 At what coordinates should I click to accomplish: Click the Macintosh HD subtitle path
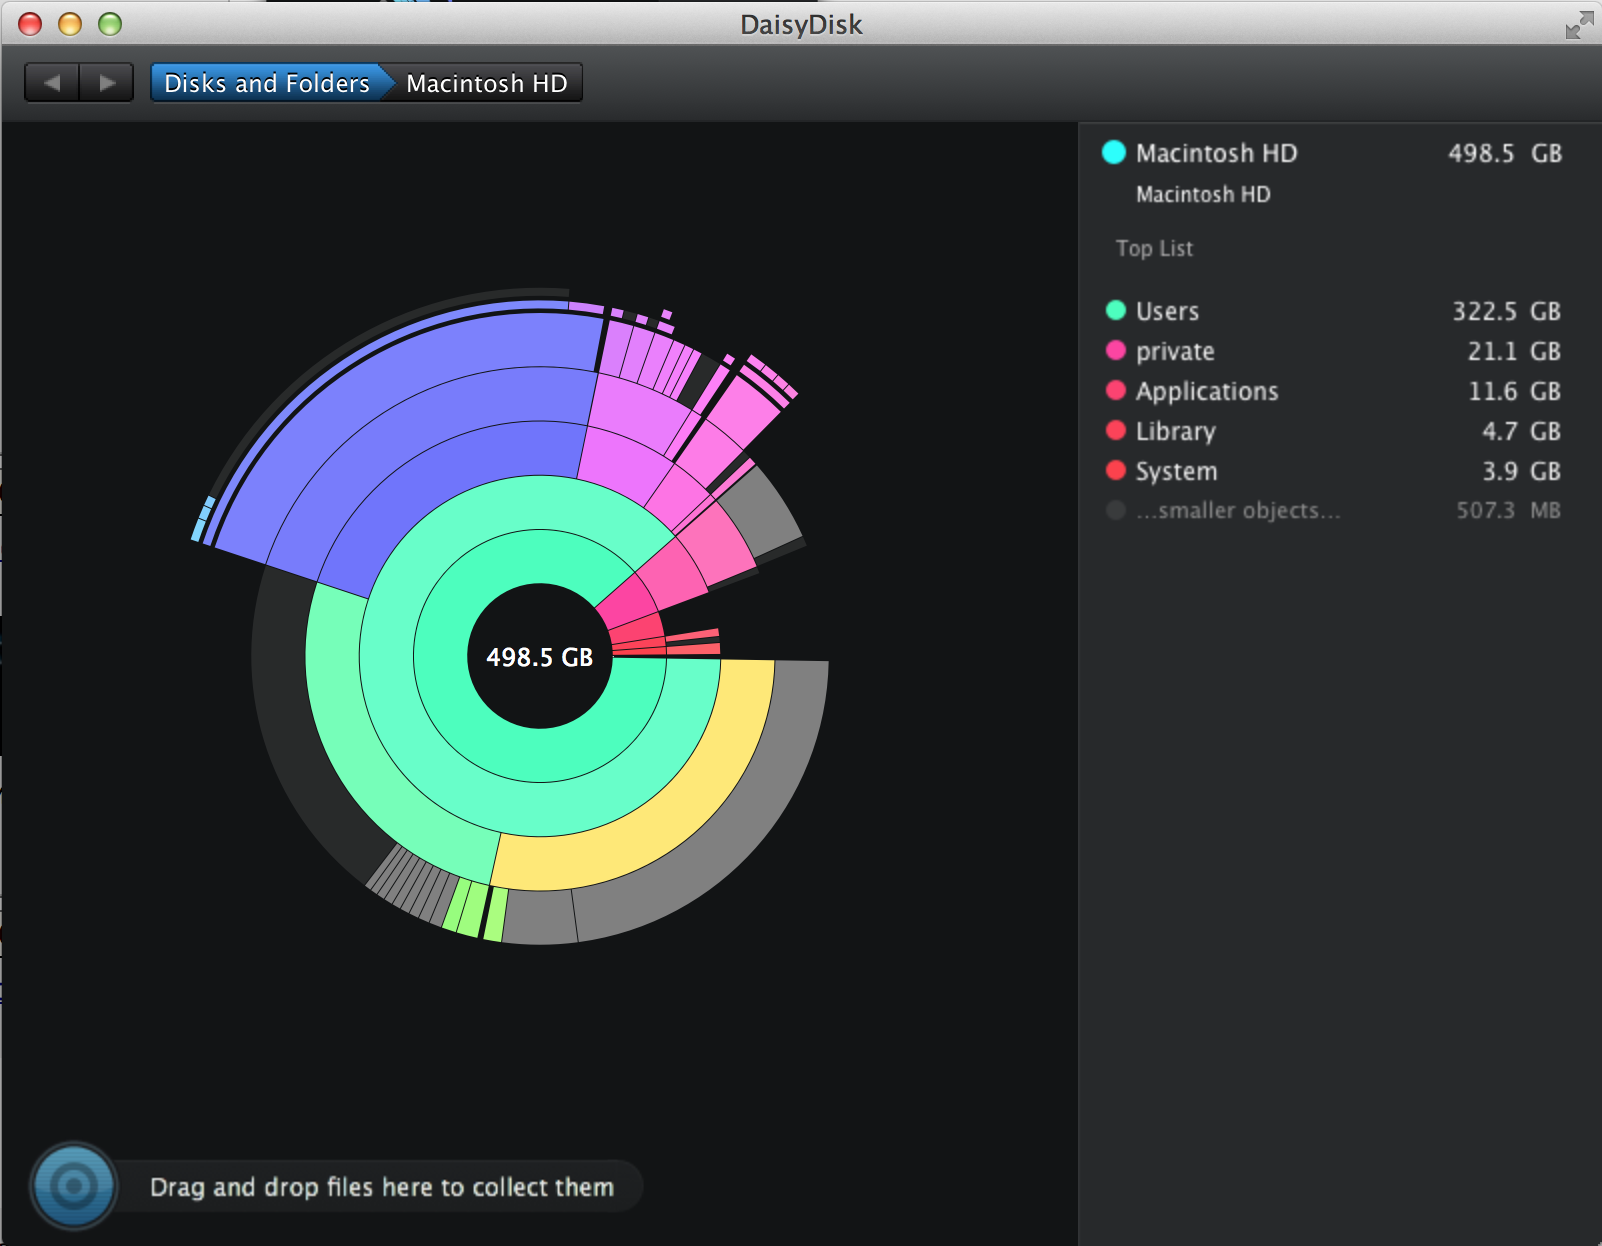[x=1203, y=194]
